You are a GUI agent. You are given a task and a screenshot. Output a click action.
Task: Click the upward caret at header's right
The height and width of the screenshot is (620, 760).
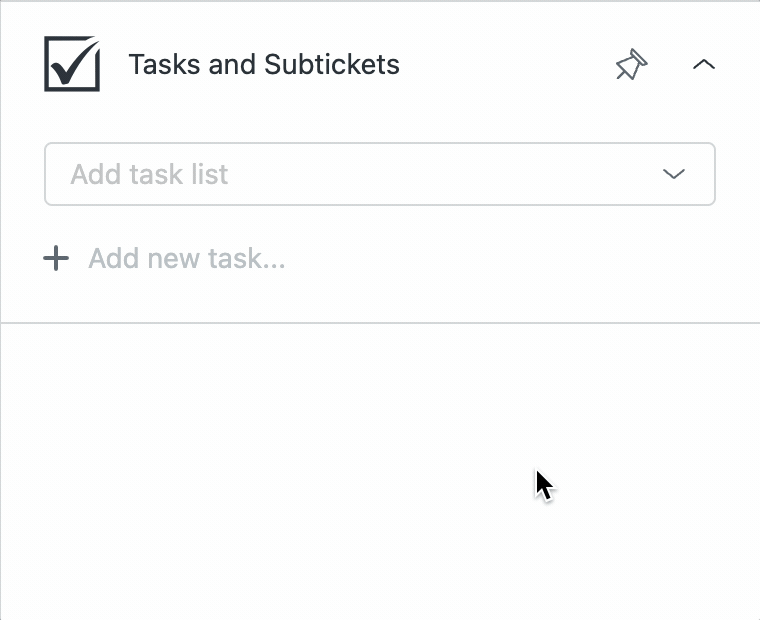704,64
